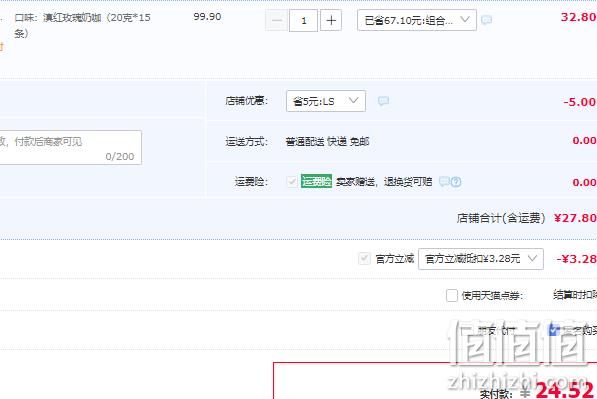Click the 店铺合计(含运费) label
This screenshot has width=597, height=399.
coord(501,218)
